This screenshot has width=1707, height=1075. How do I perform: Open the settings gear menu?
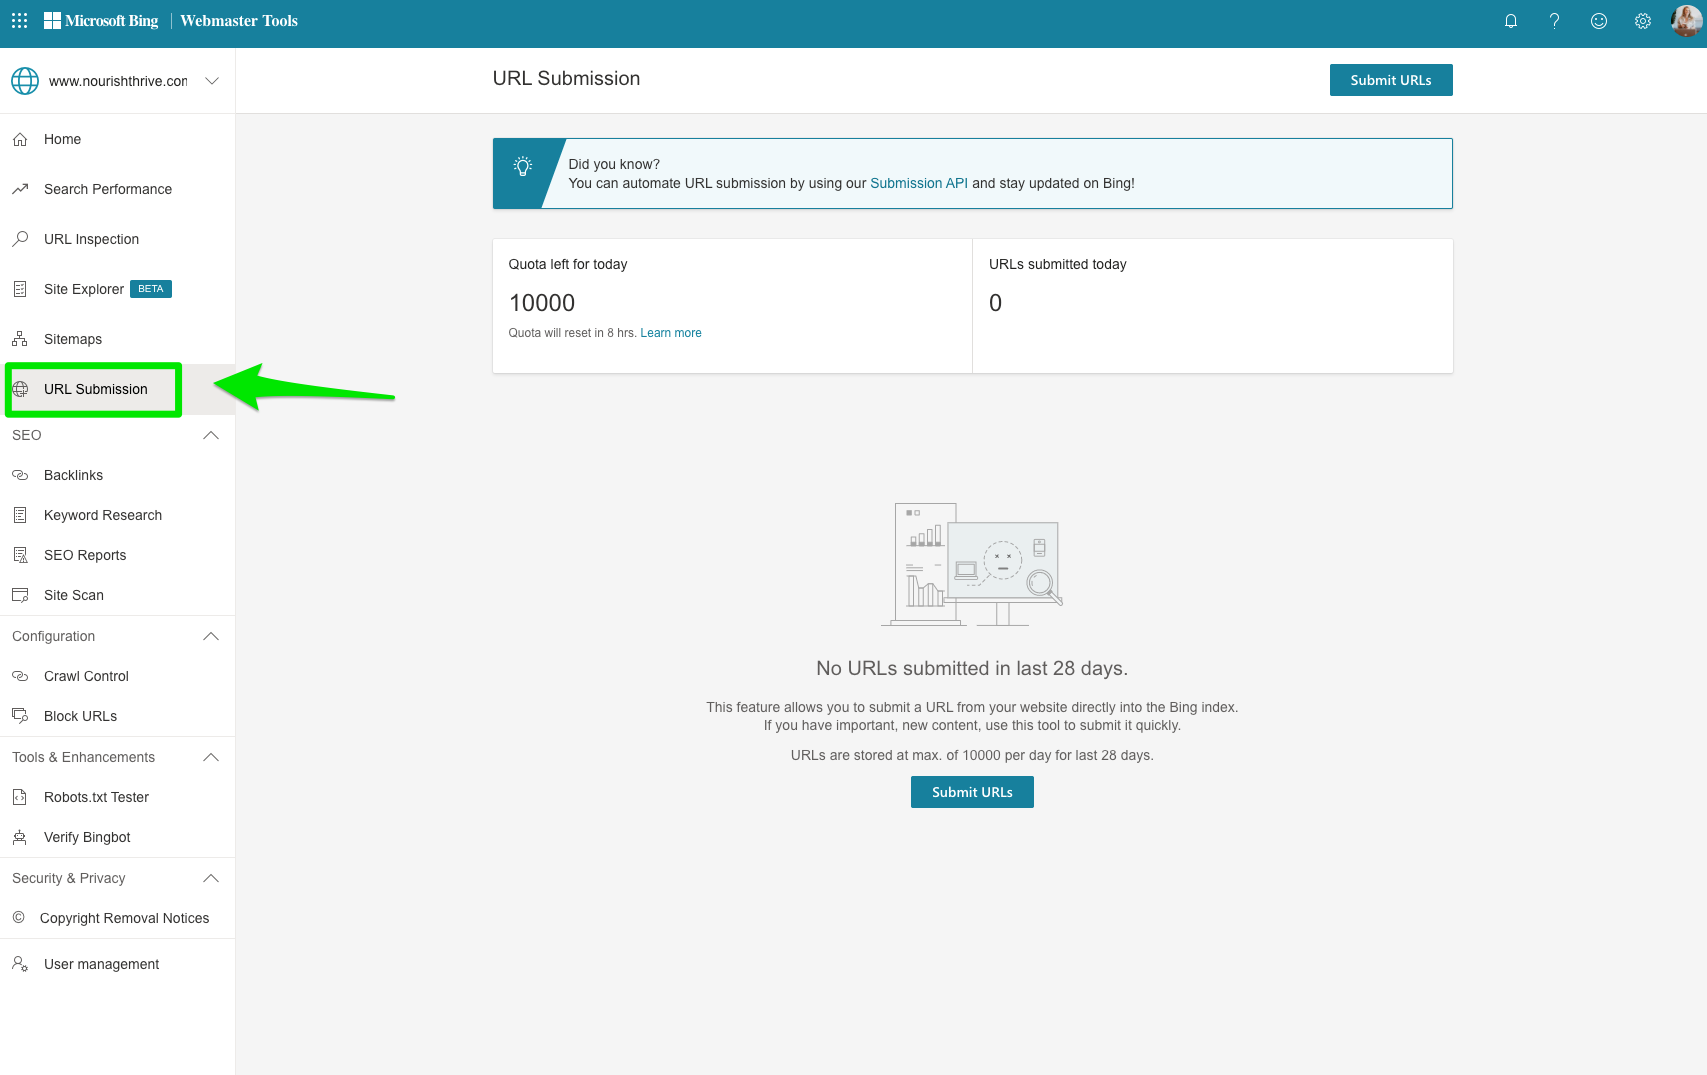[x=1642, y=20]
